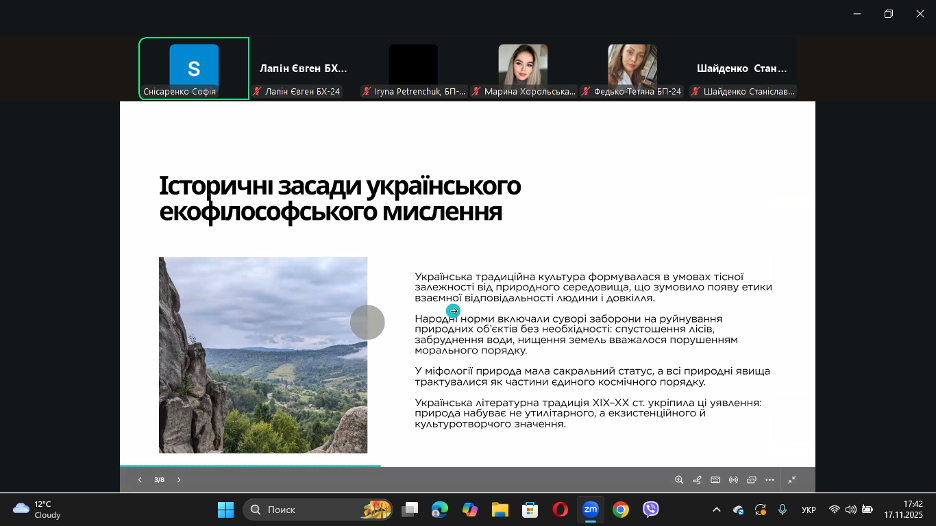Select Снісаренко Софія participant tile
This screenshot has width=936, height=526.
point(194,69)
